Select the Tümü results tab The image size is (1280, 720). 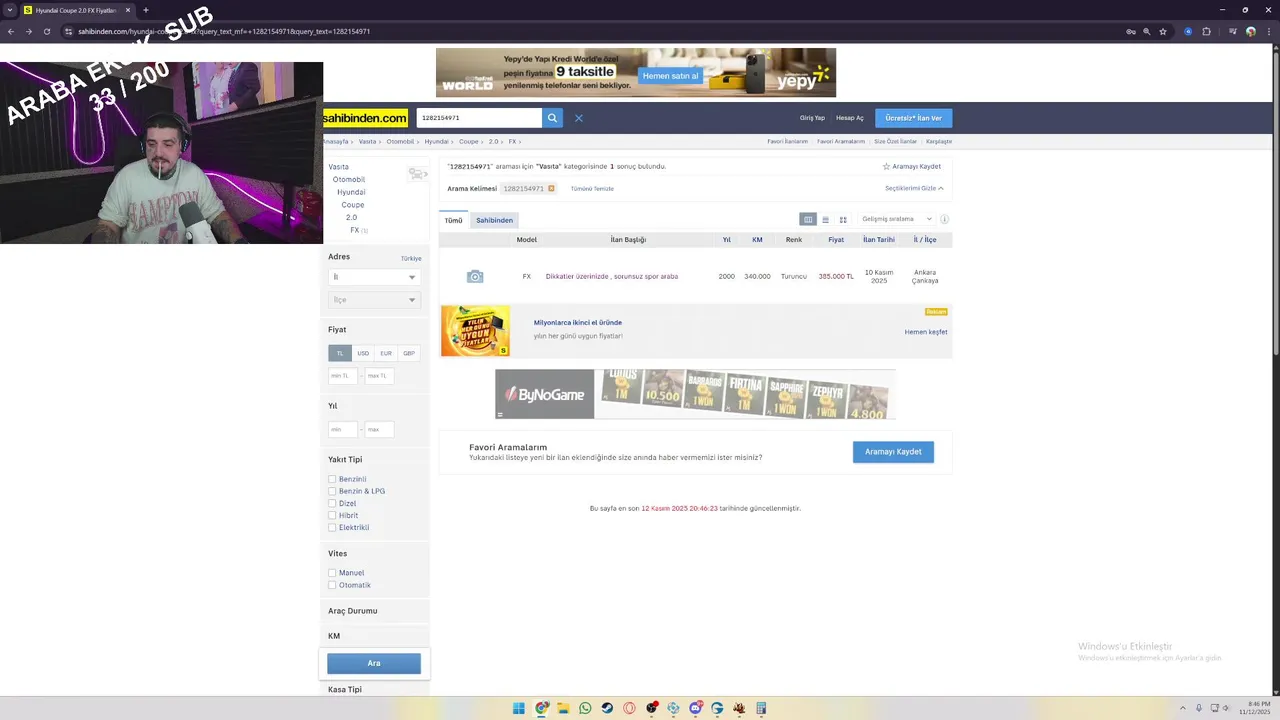[x=454, y=220]
